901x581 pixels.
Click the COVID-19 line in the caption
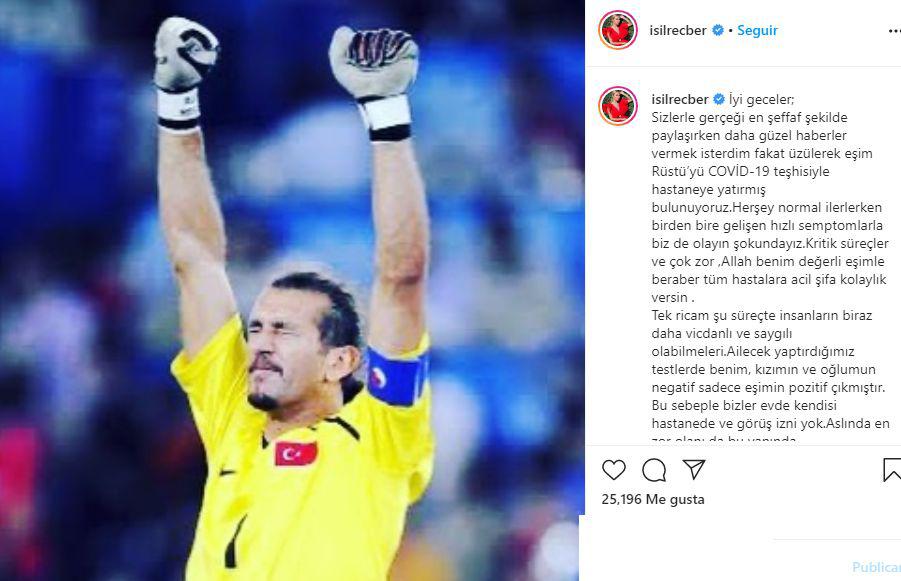(x=741, y=171)
